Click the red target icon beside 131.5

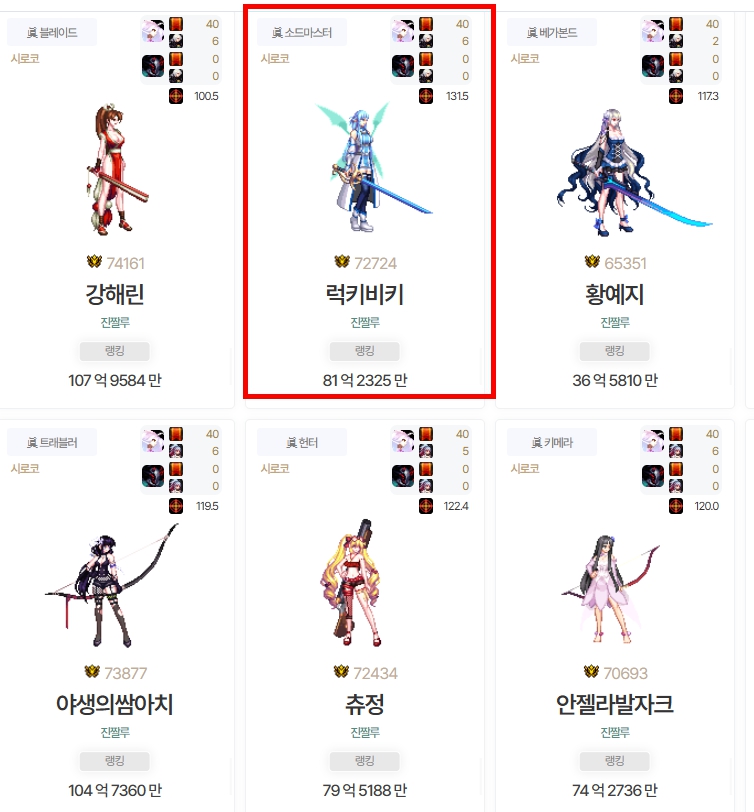tap(426, 96)
